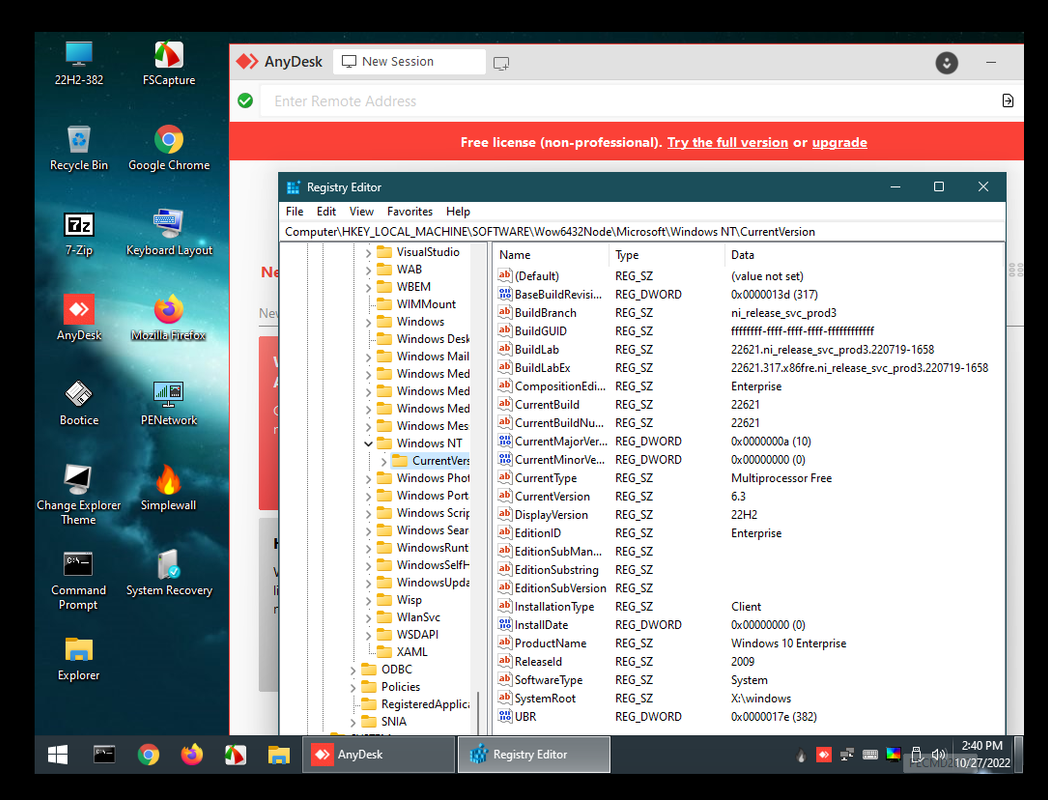This screenshot has width=1048, height=800.
Task: Click the Windows Start button
Action: (58, 755)
